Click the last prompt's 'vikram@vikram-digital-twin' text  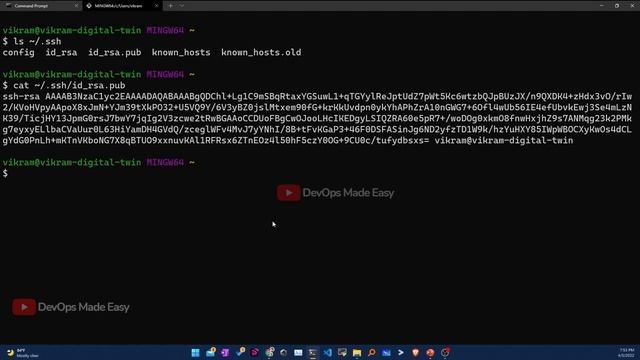coord(72,162)
